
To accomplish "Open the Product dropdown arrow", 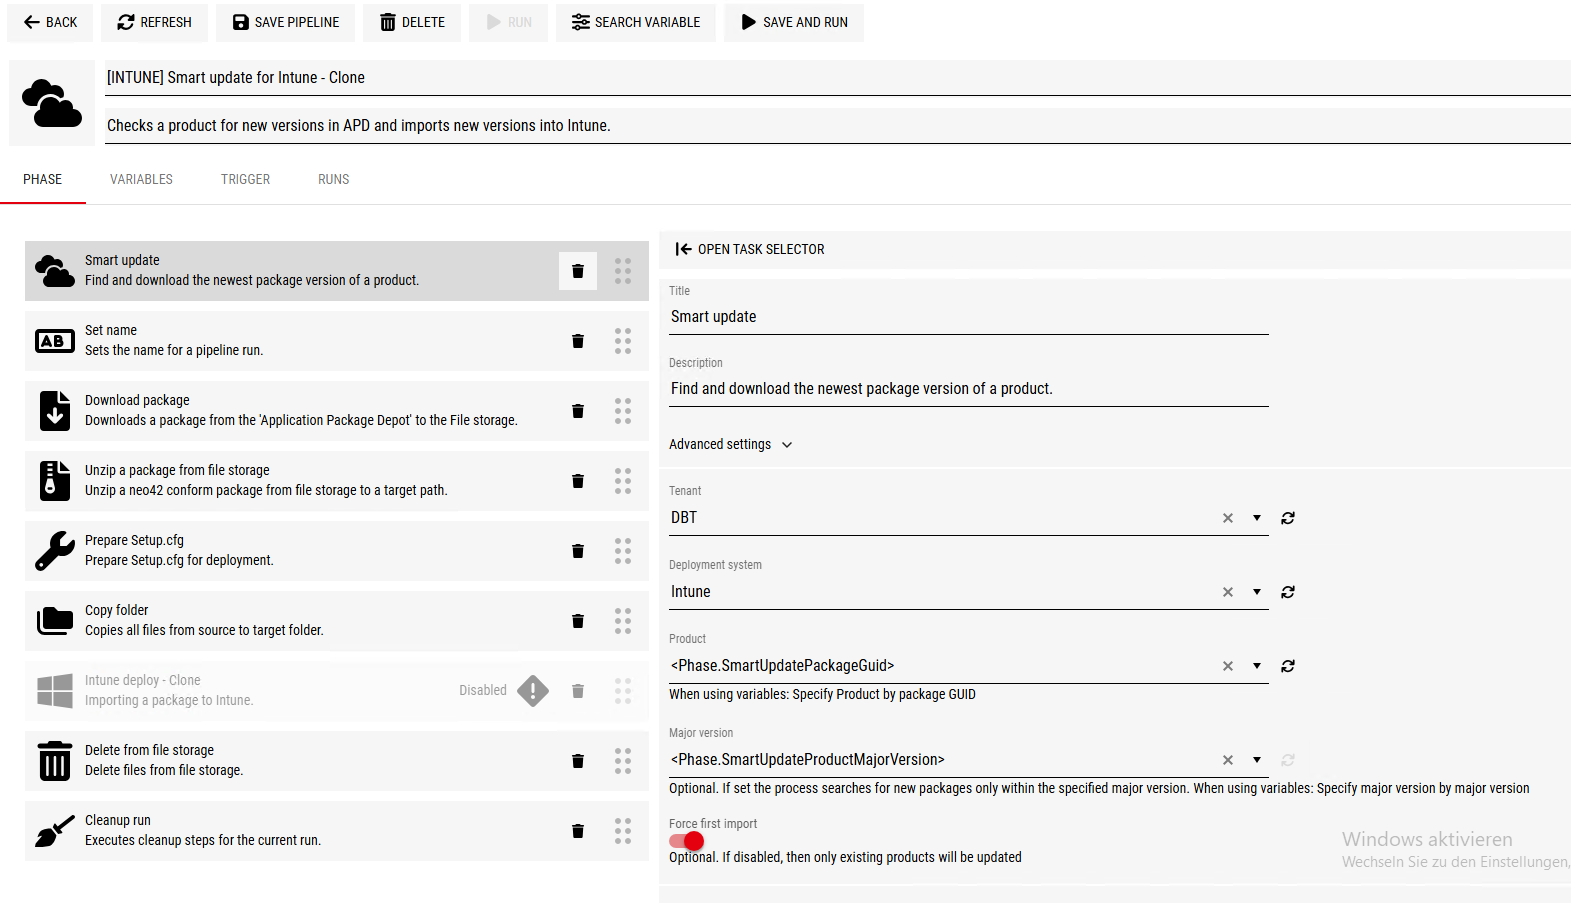I will tap(1257, 666).
